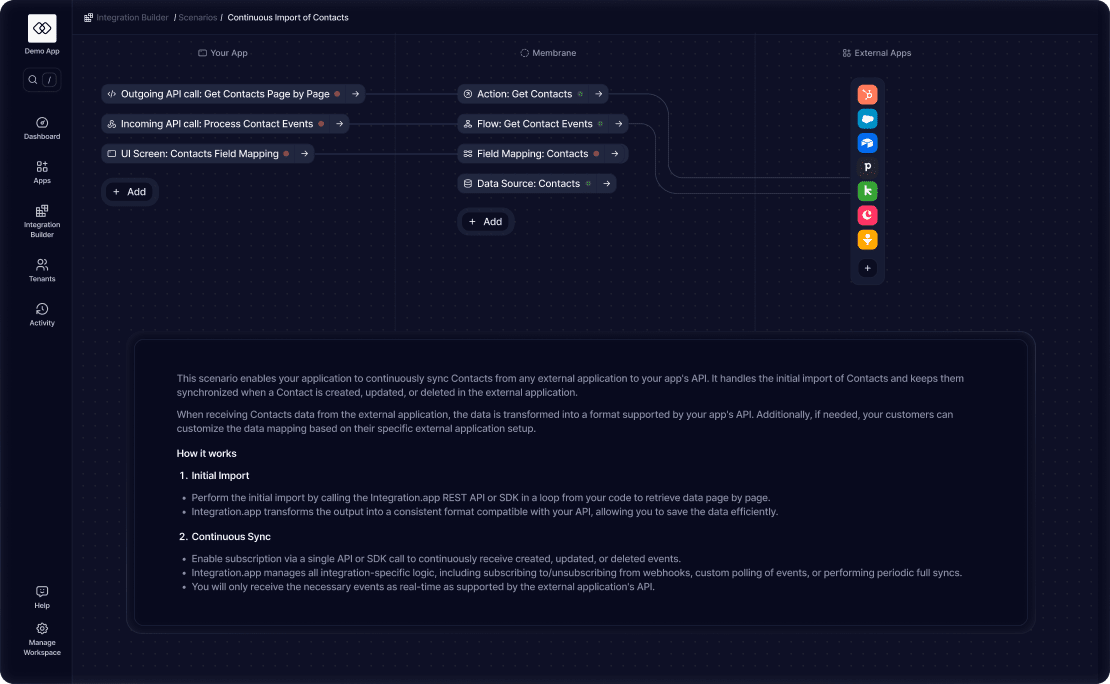View the Activity log

click(x=42, y=314)
